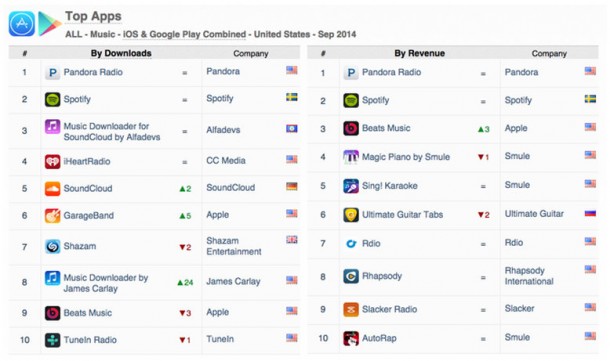This screenshot has width=610, height=361.
Task: Open the iOS & Google Play Combined link
Action: click(184, 34)
